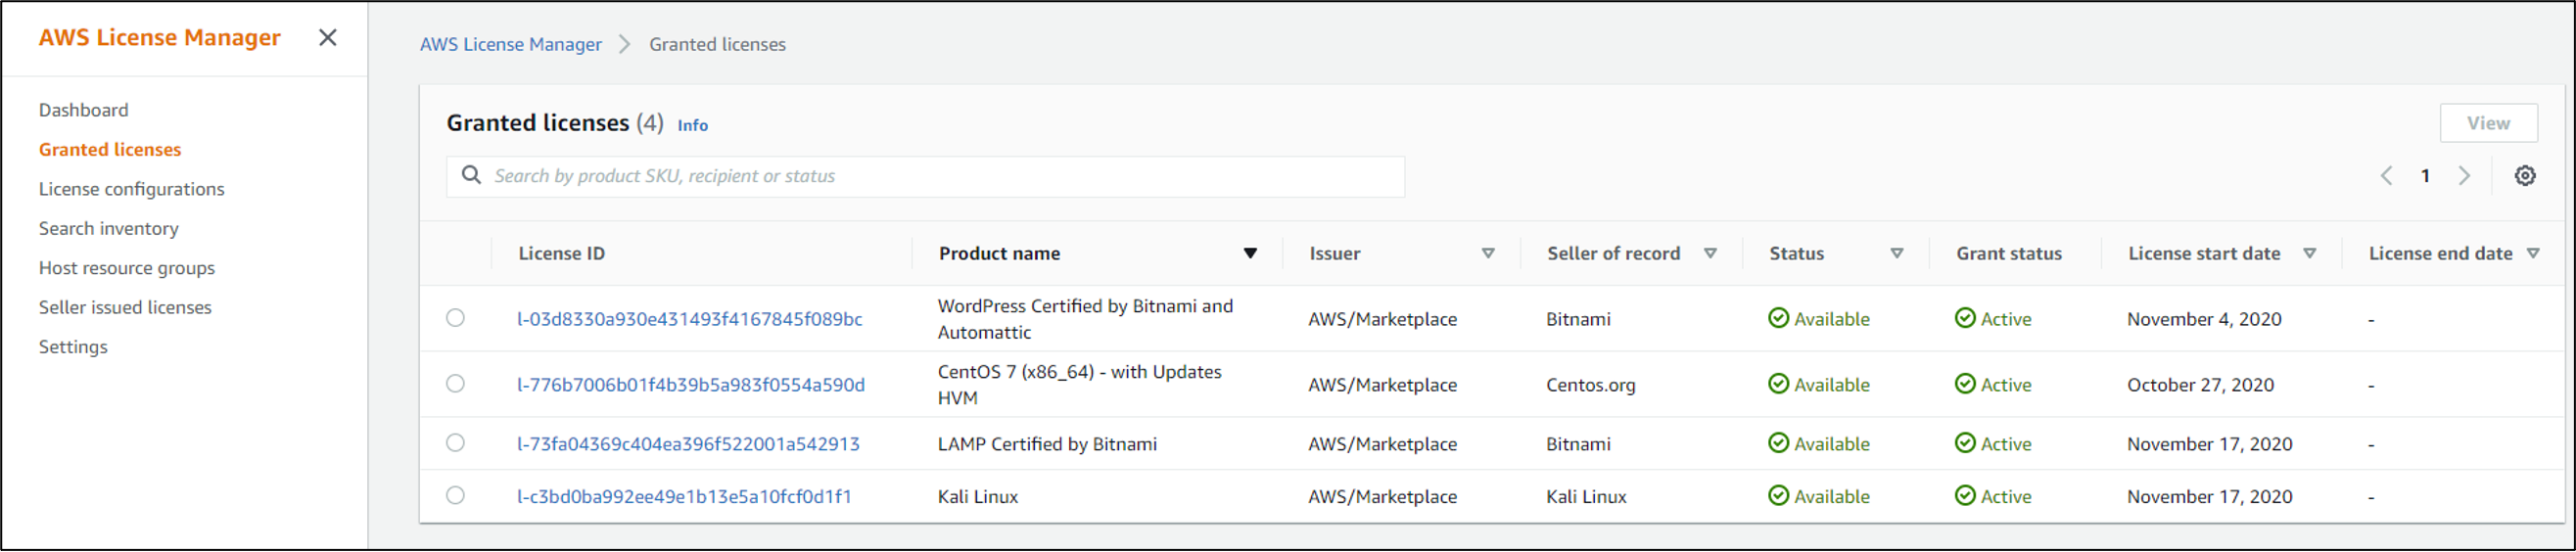The width and height of the screenshot is (2576, 552).
Task: Sort by License start date arrow
Action: [2309, 254]
